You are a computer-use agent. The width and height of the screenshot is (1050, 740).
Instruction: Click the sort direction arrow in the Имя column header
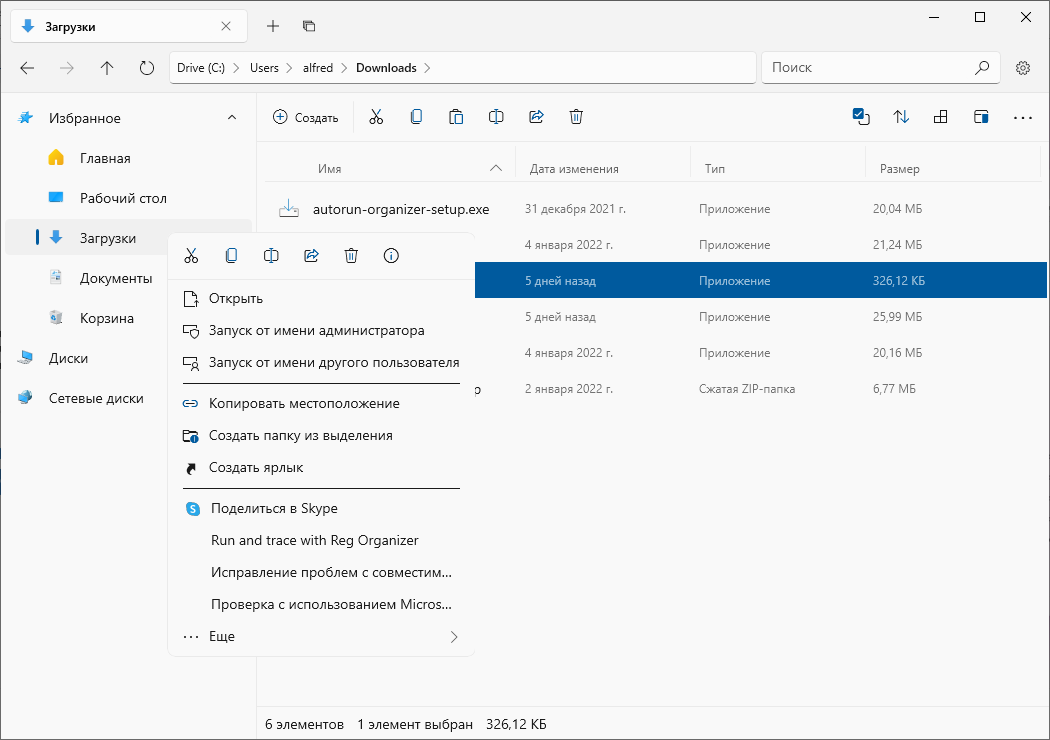[496, 168]
